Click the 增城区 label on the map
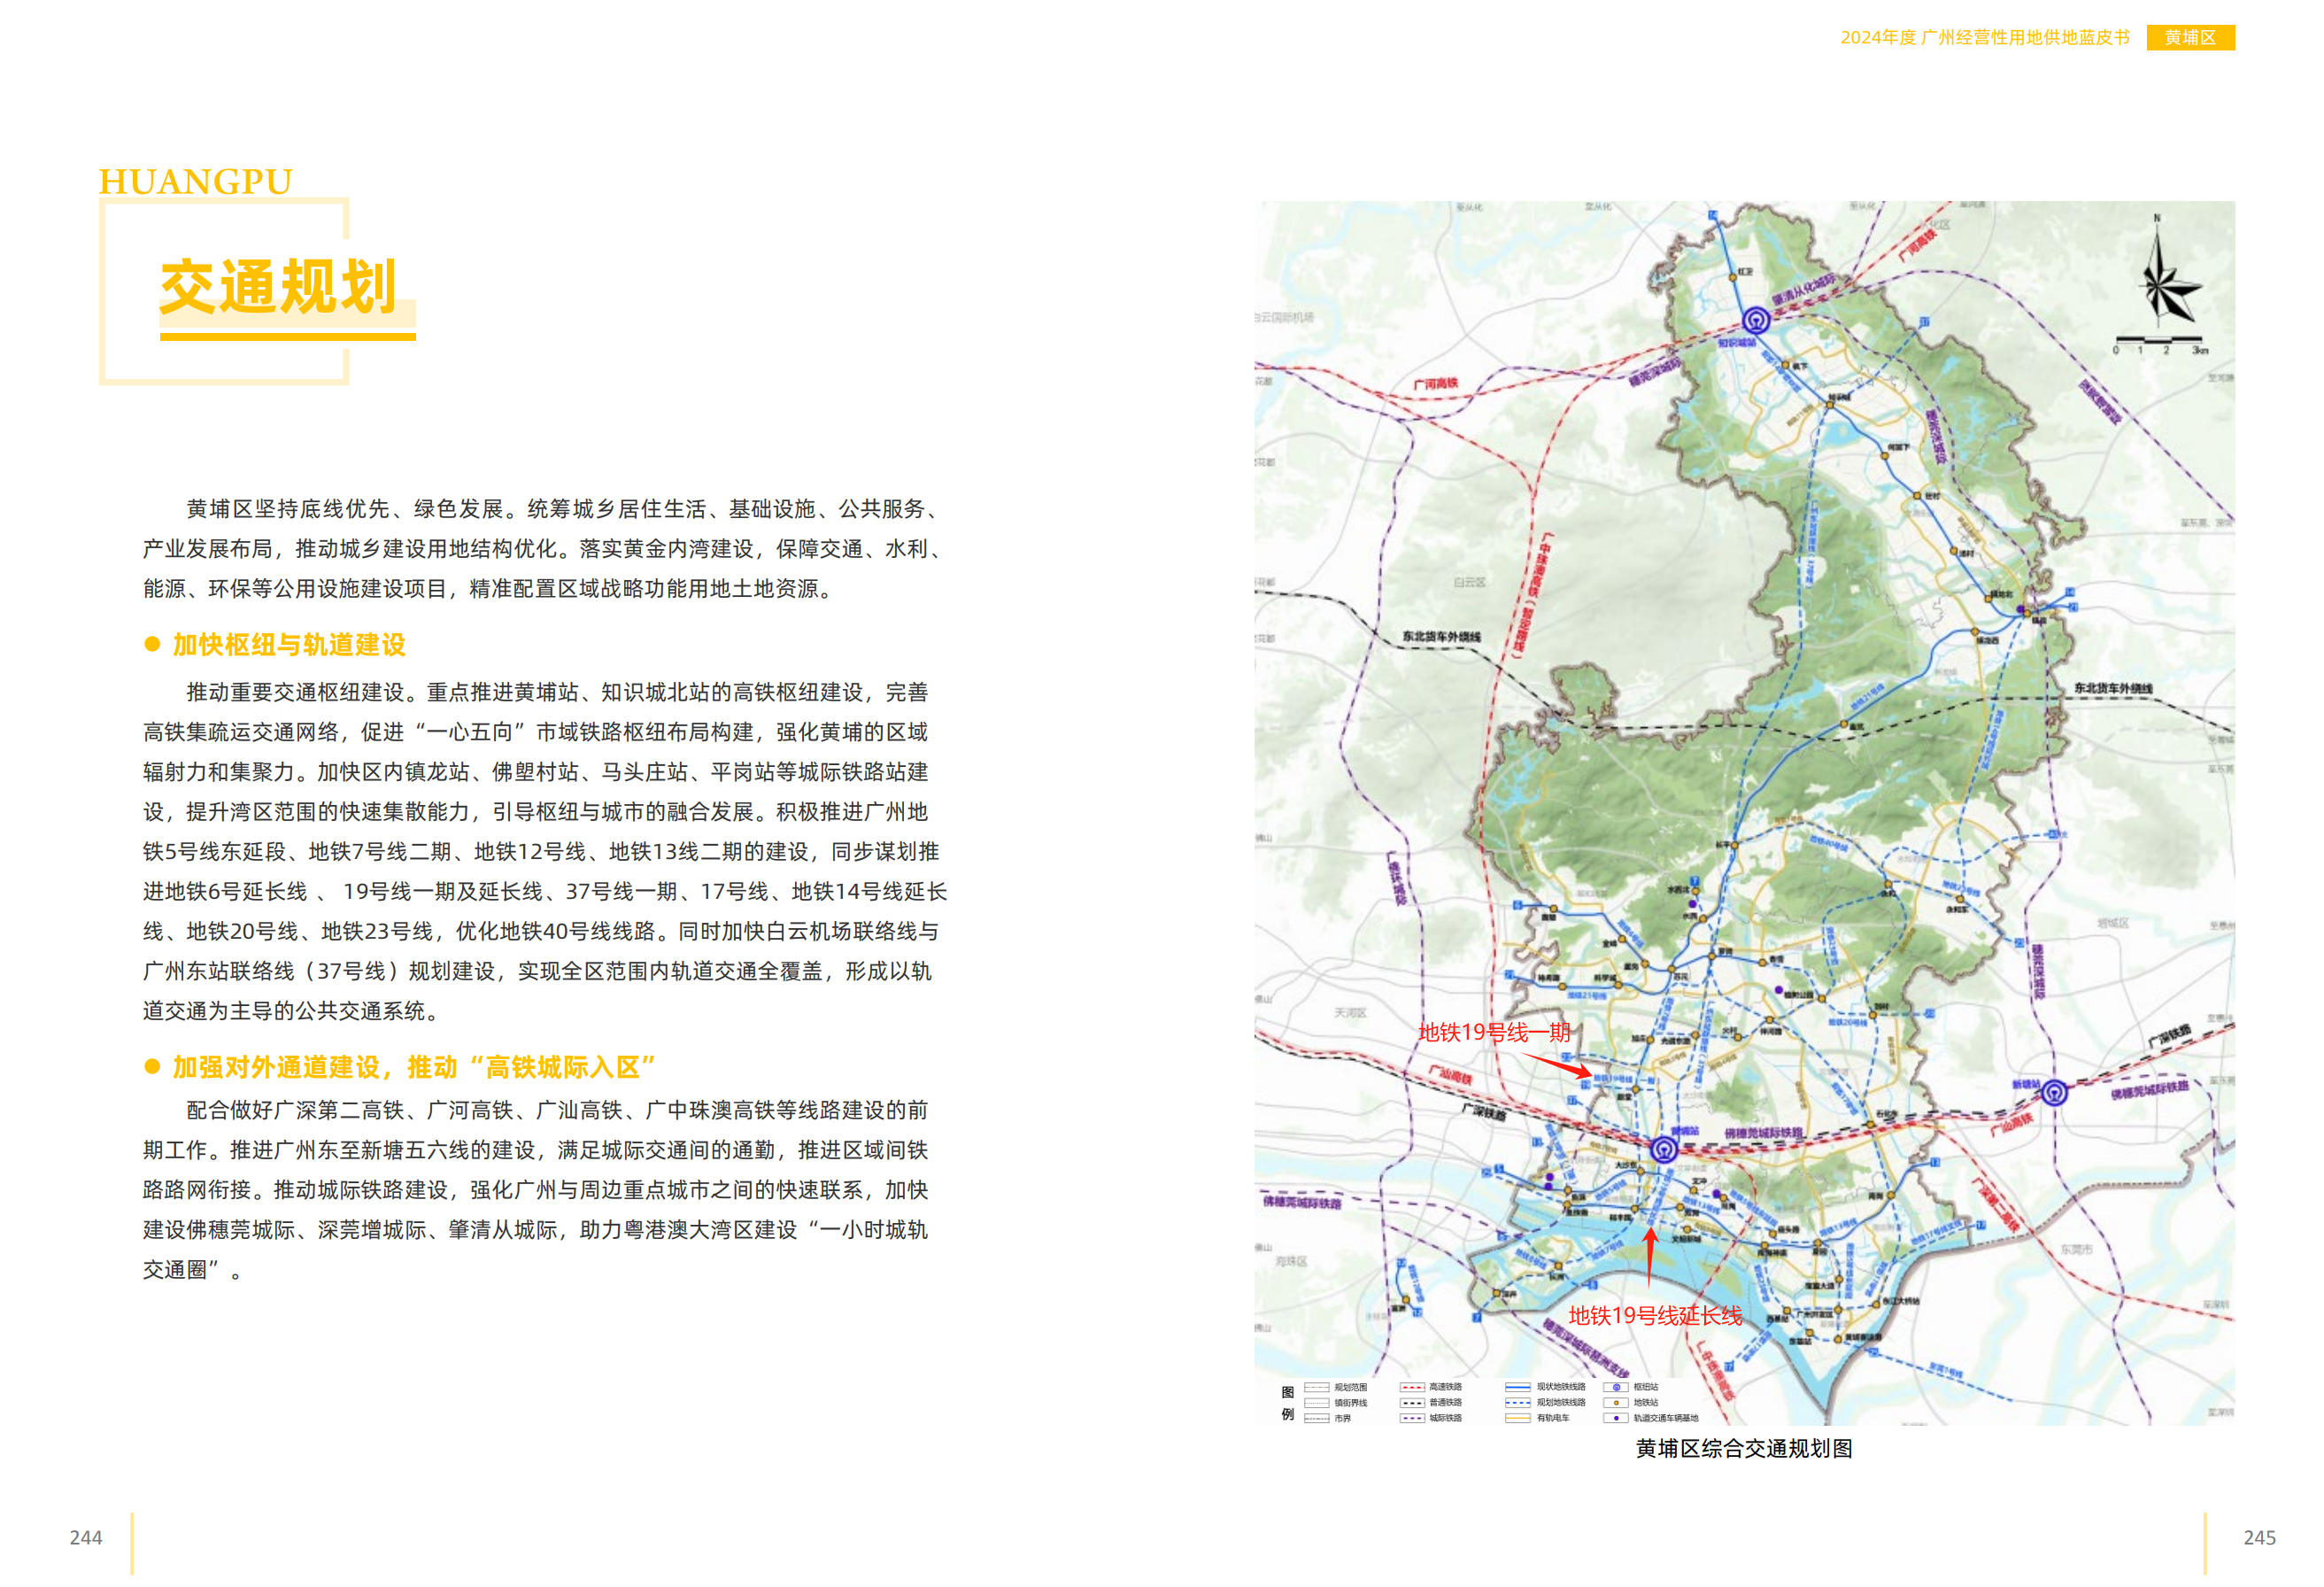The image size is (2324, 1587). pyautogui.click(x=2113, y=924)
